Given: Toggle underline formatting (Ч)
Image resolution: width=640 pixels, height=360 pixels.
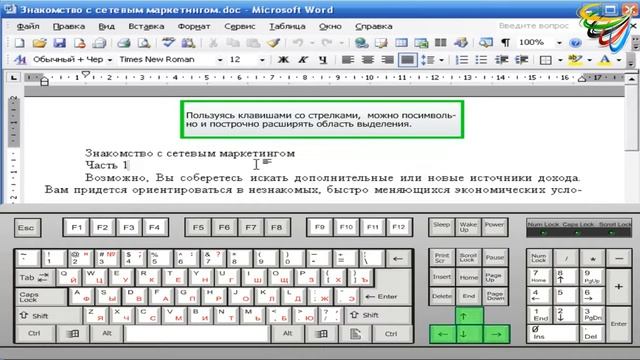Looking at the screenshot, I should coord(323,60).
